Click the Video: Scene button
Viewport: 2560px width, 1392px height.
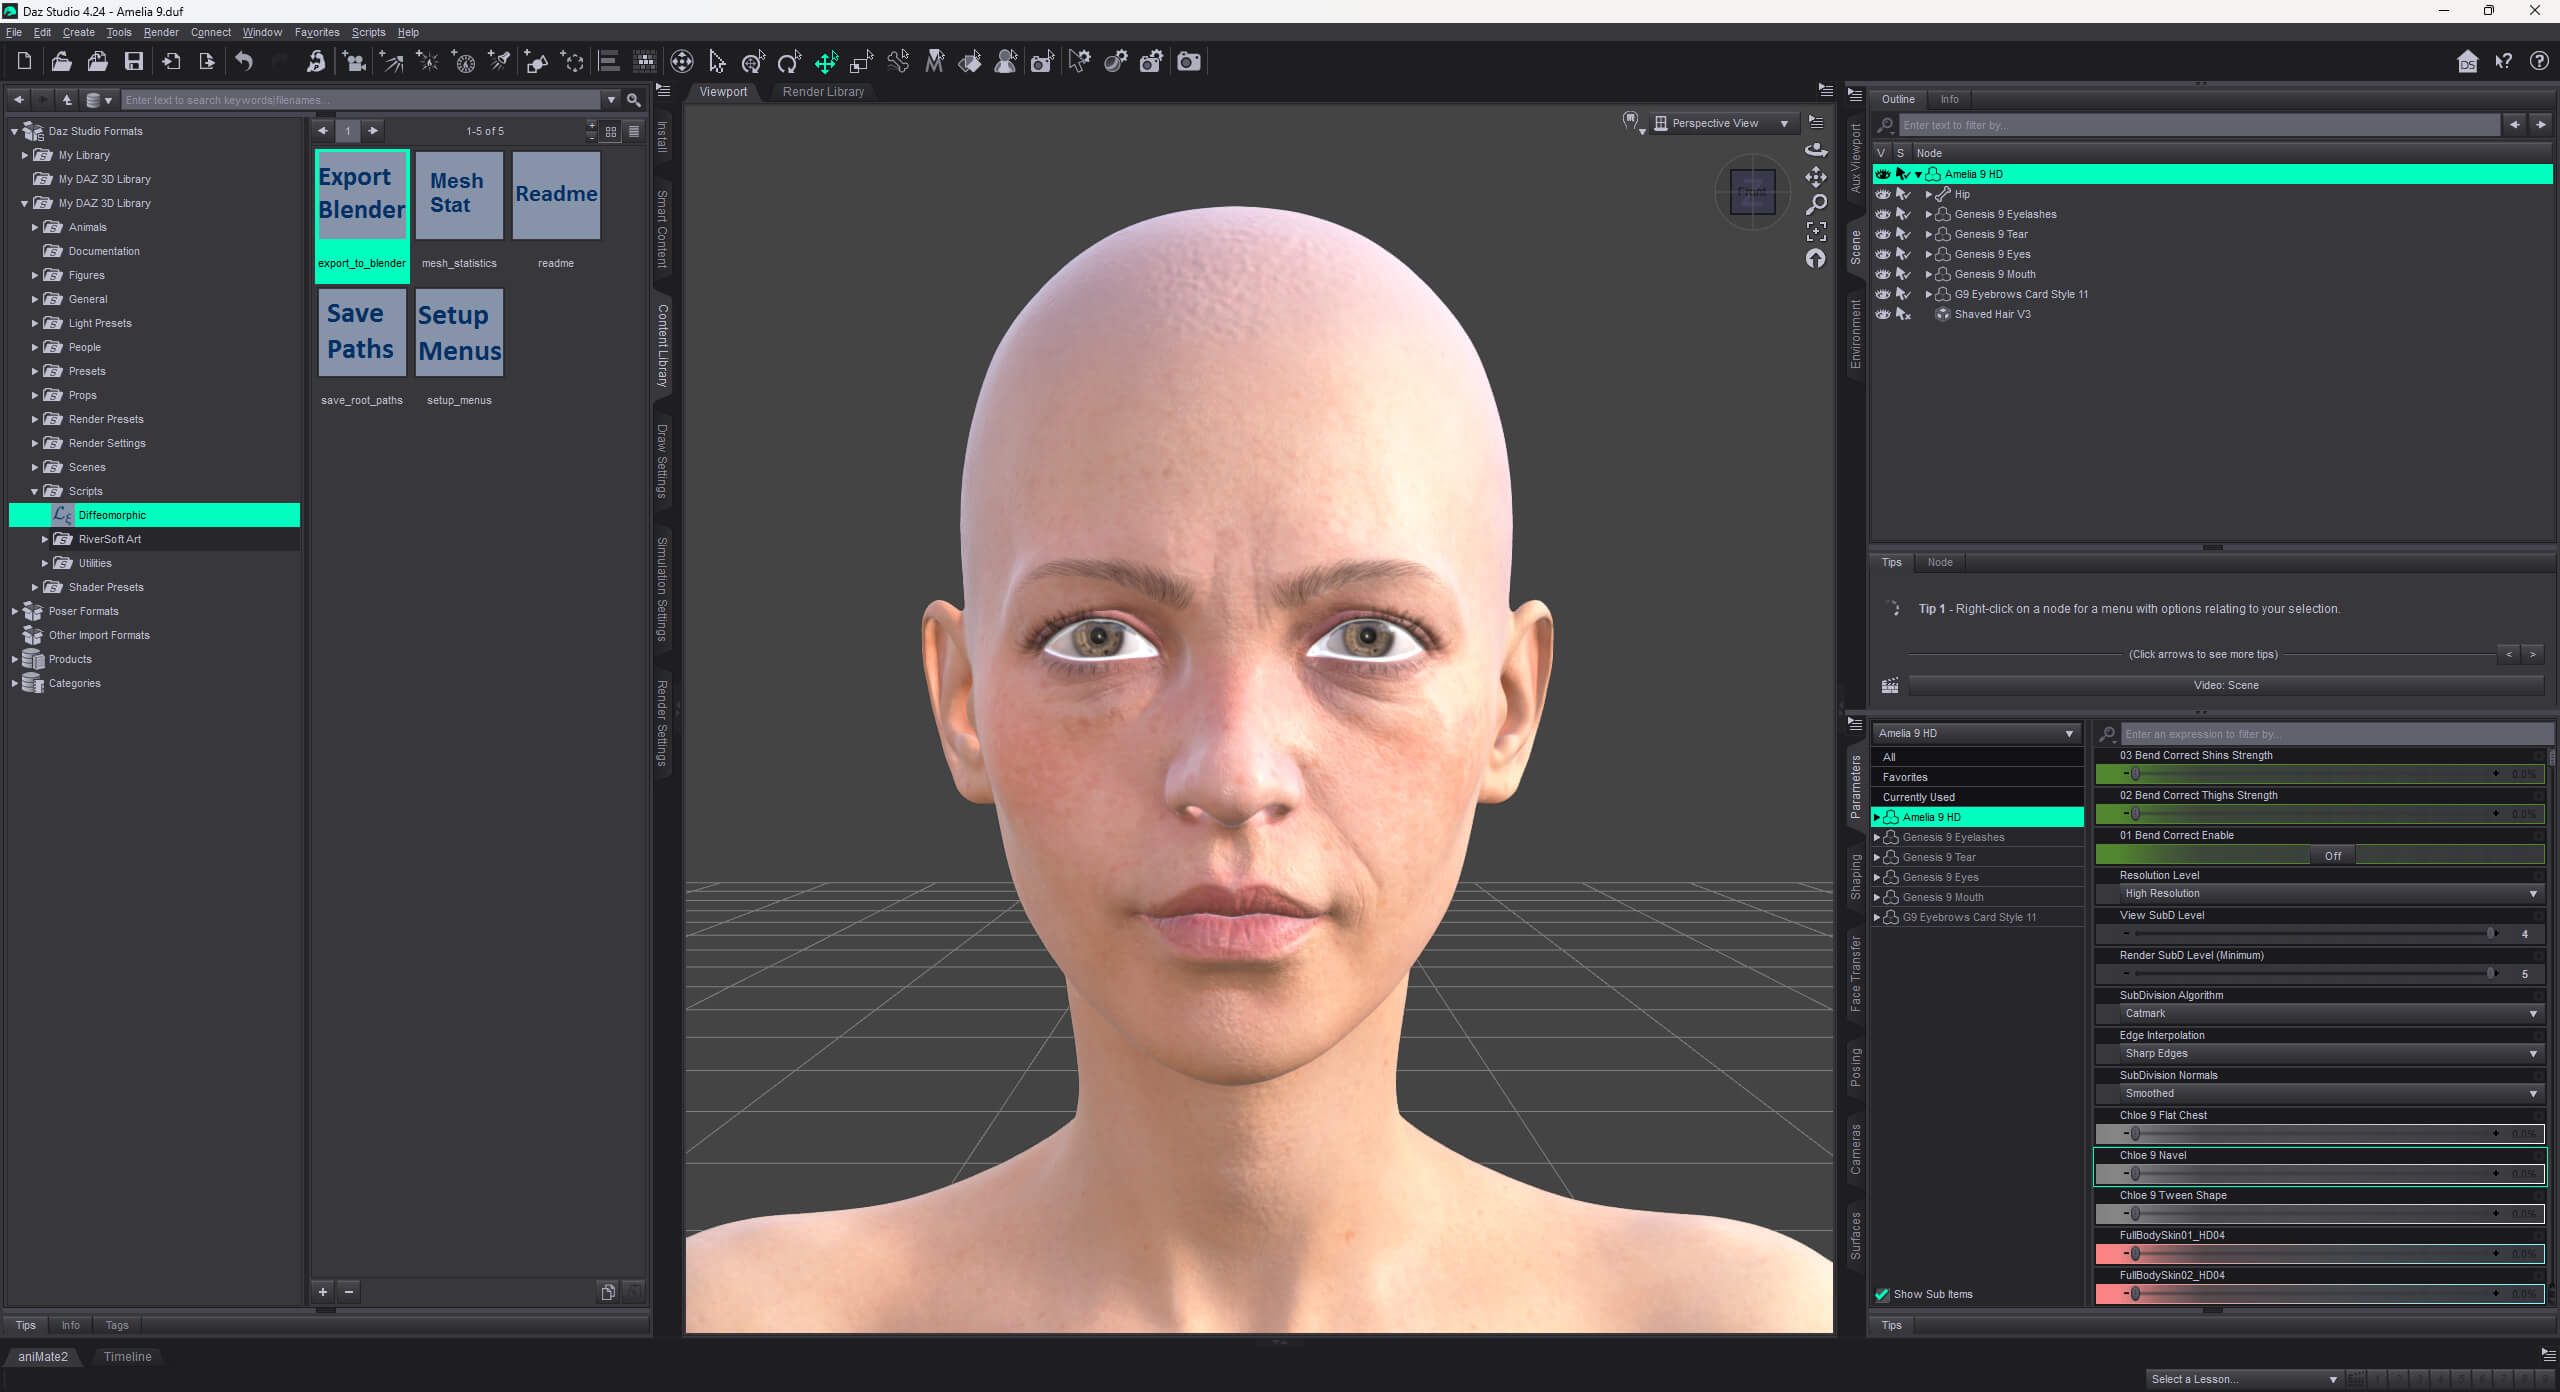(2226, 686)
